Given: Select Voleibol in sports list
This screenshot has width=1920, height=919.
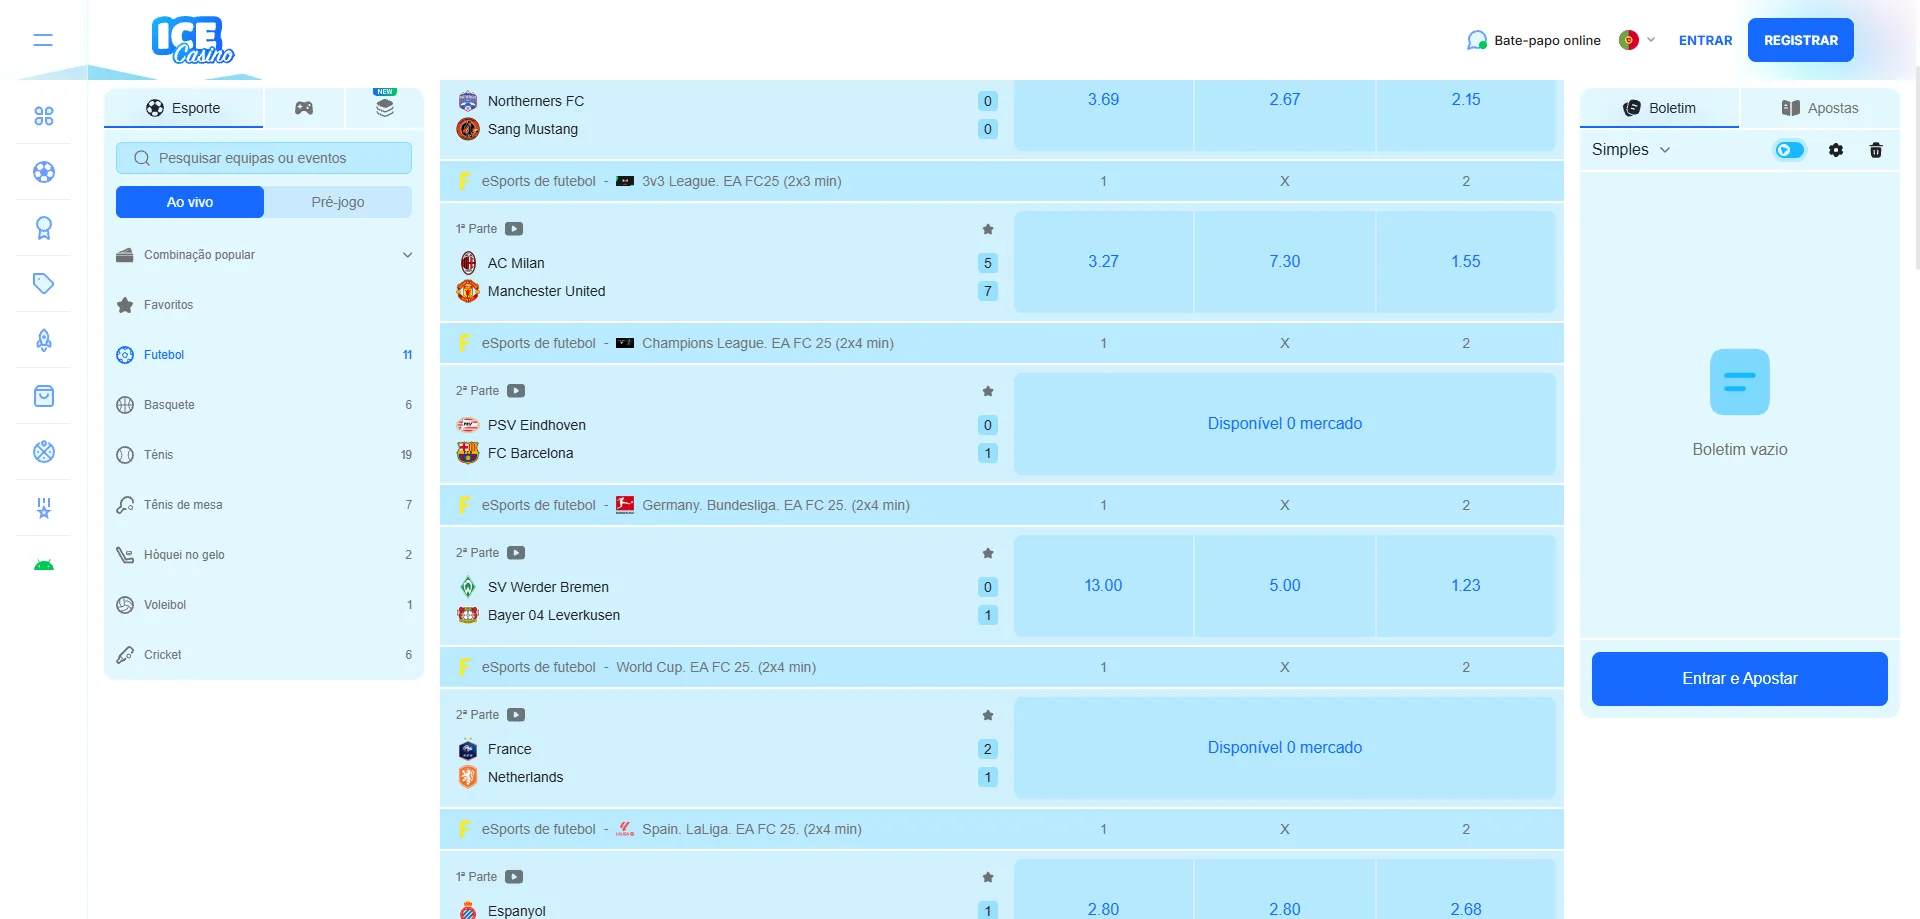Looking at the screenshot, I should pos(264,605).
